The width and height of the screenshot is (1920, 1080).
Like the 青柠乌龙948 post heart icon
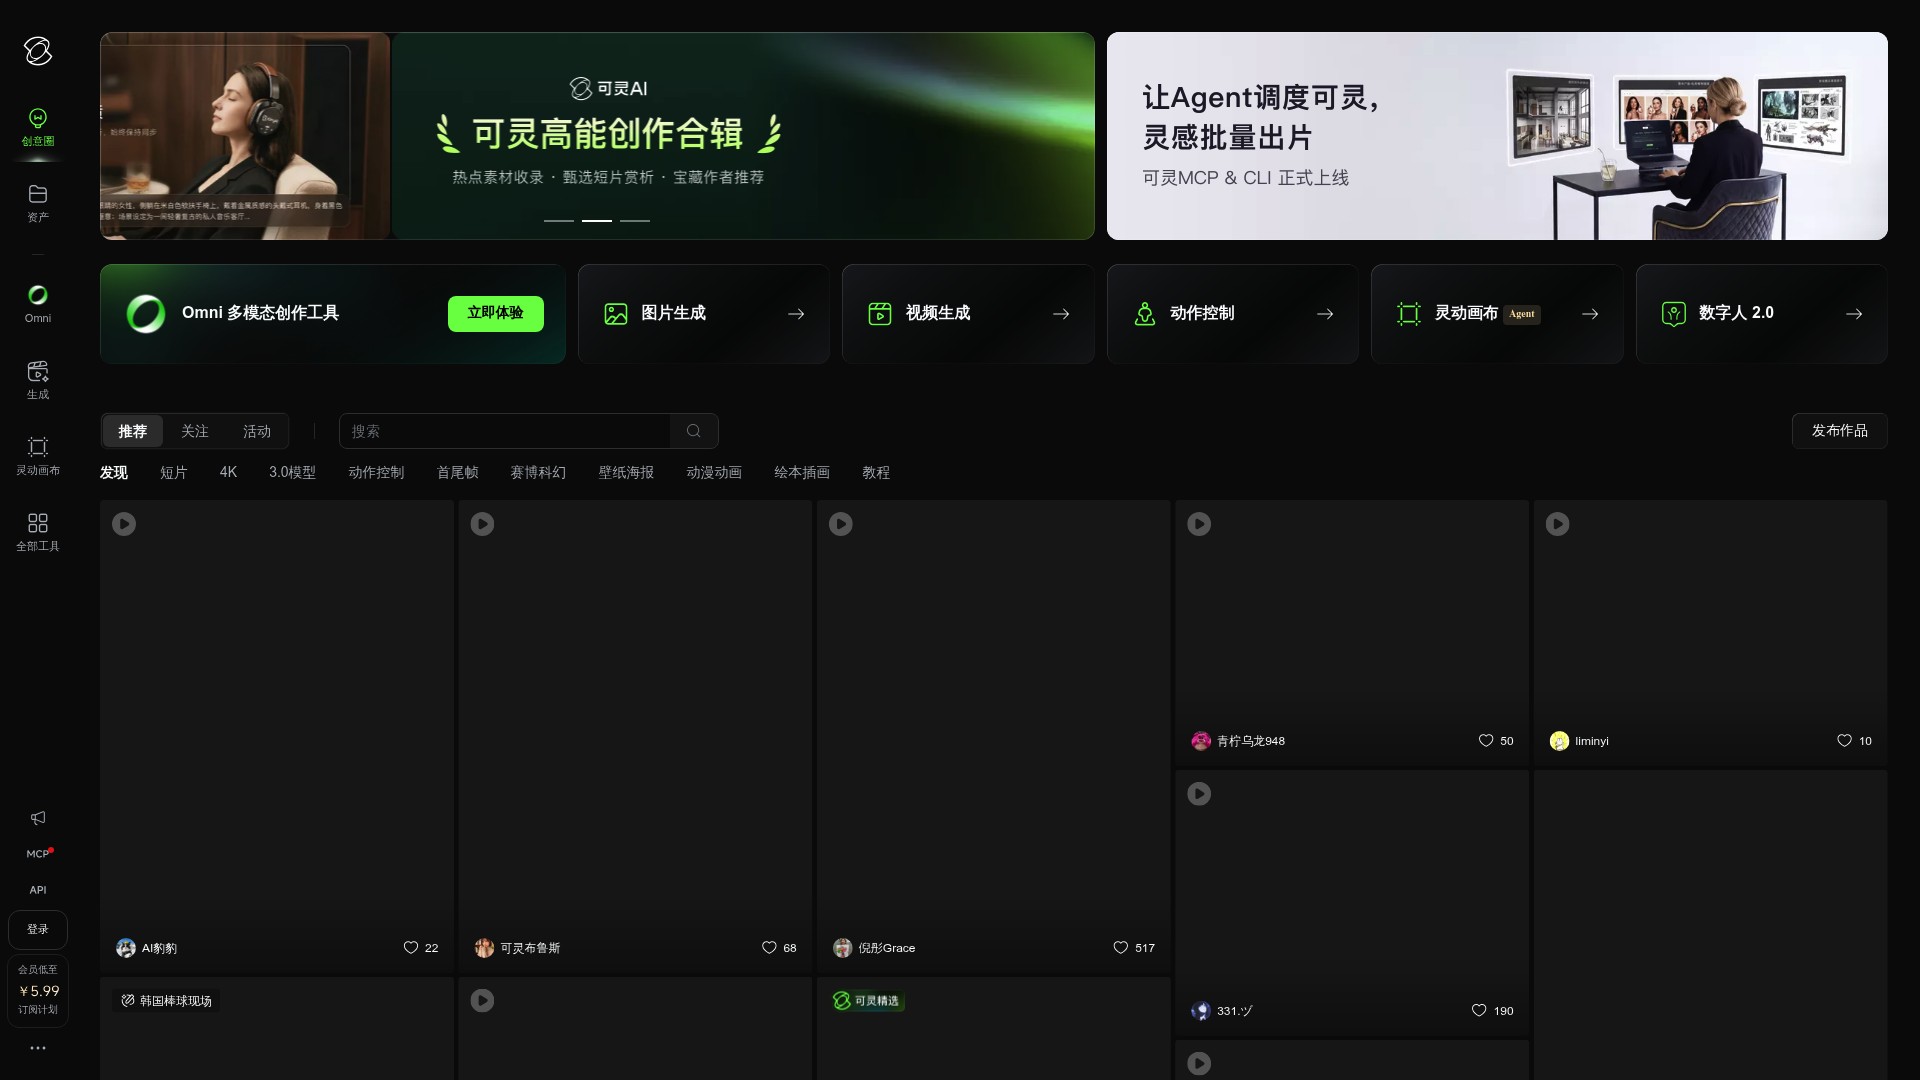coord(1486,740)
